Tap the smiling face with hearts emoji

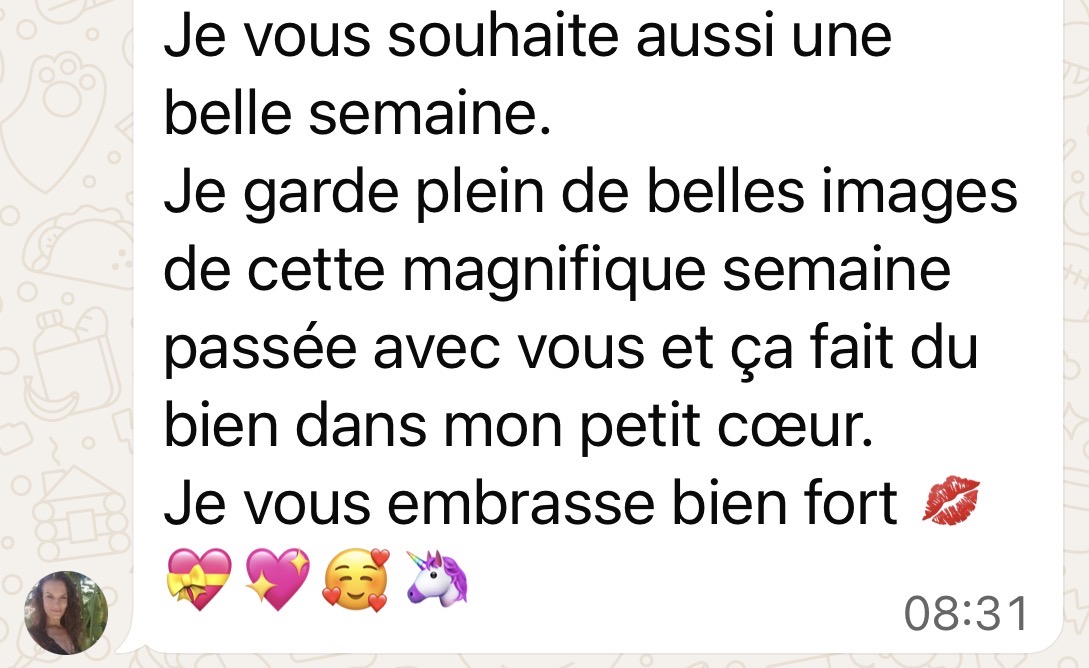click(356, 580)
